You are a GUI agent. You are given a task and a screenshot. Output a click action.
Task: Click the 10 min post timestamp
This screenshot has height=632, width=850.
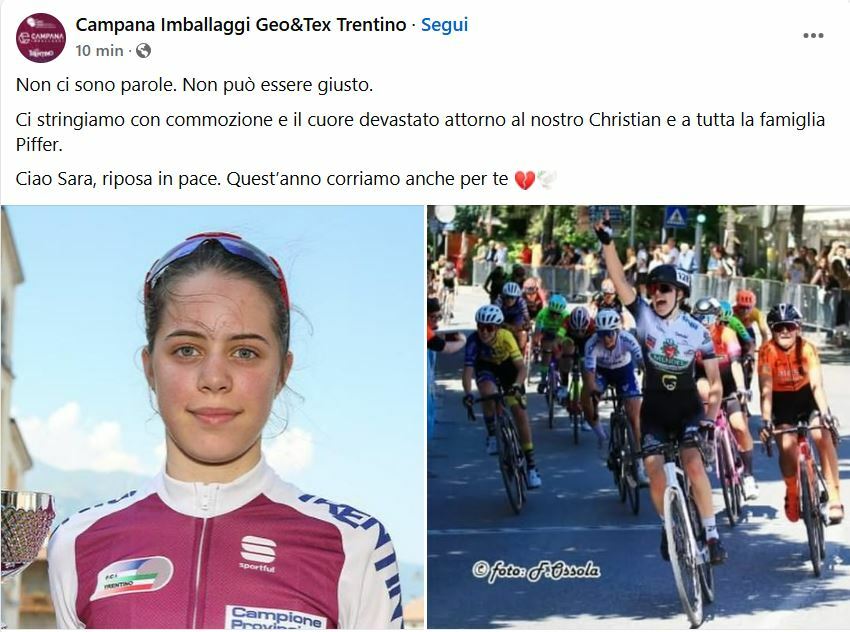[99, 51]
